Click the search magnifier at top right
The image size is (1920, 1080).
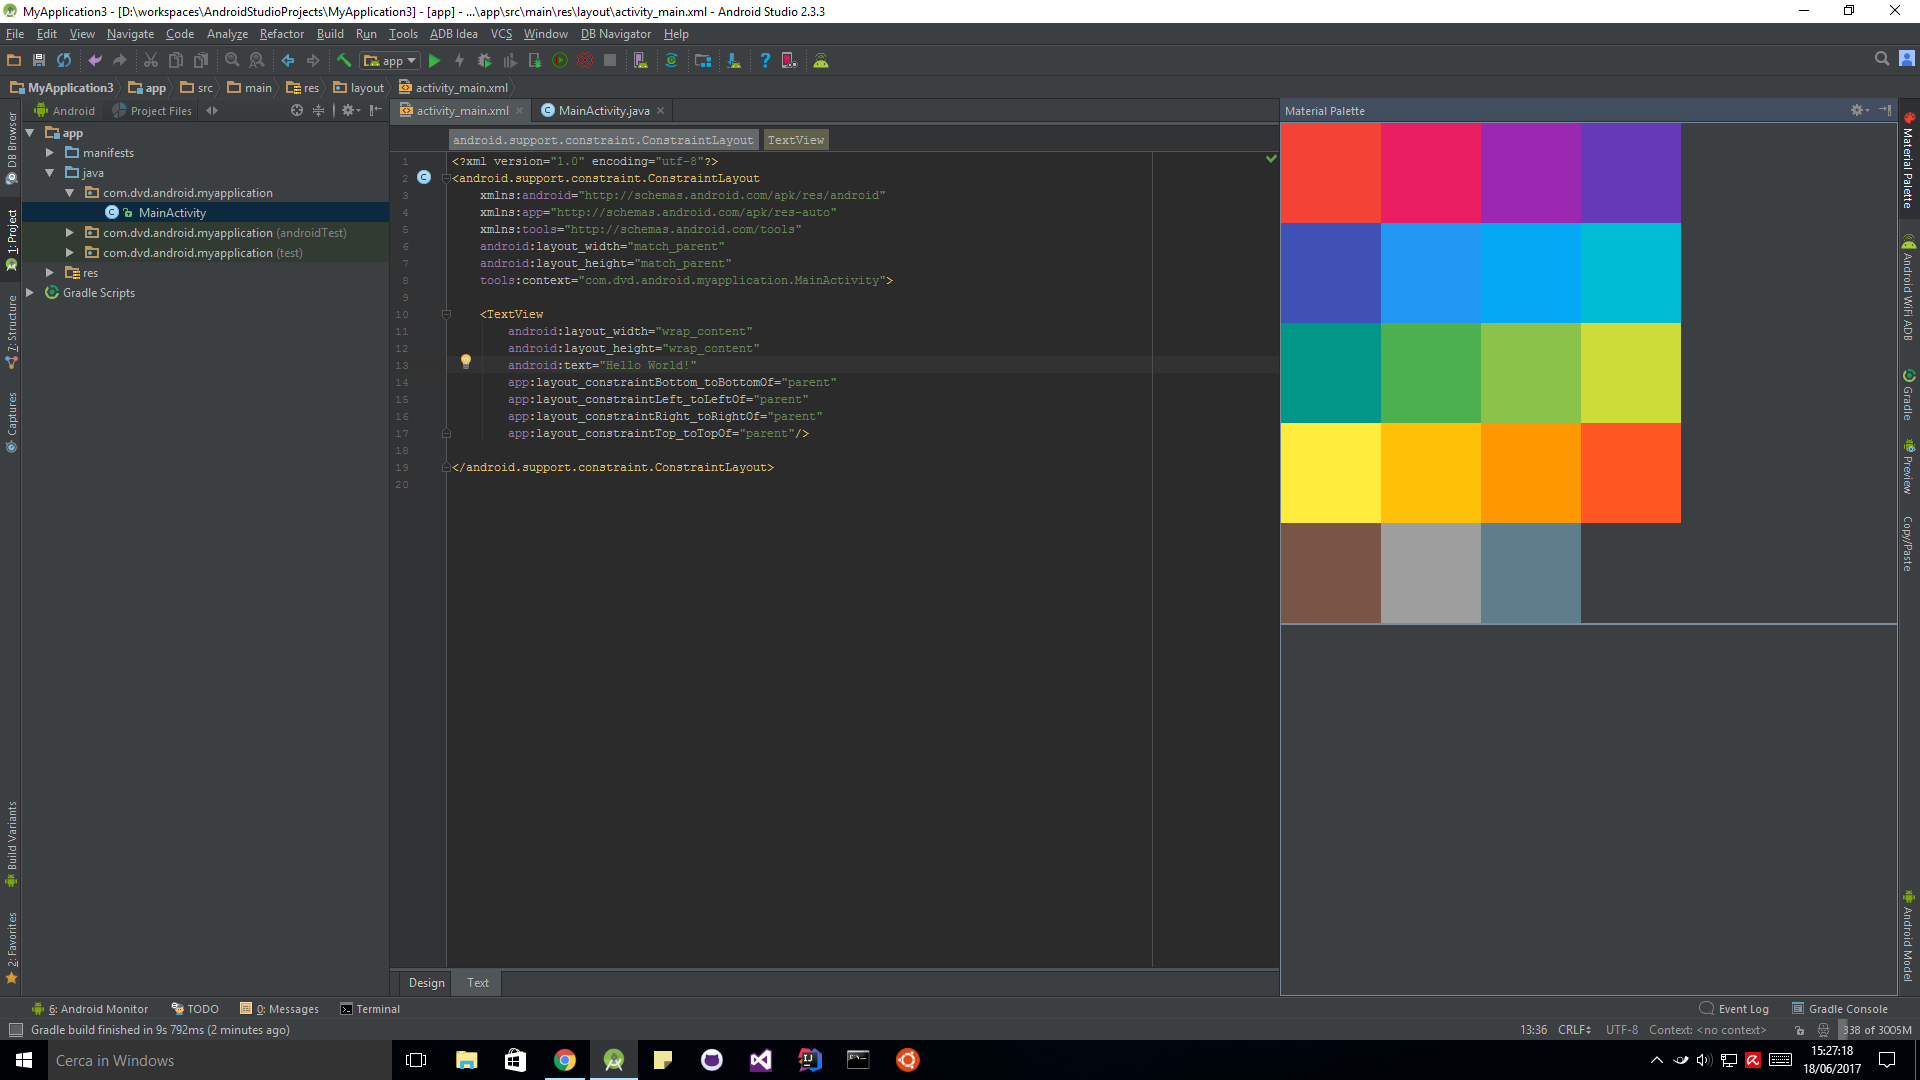tap(1881, 59)
